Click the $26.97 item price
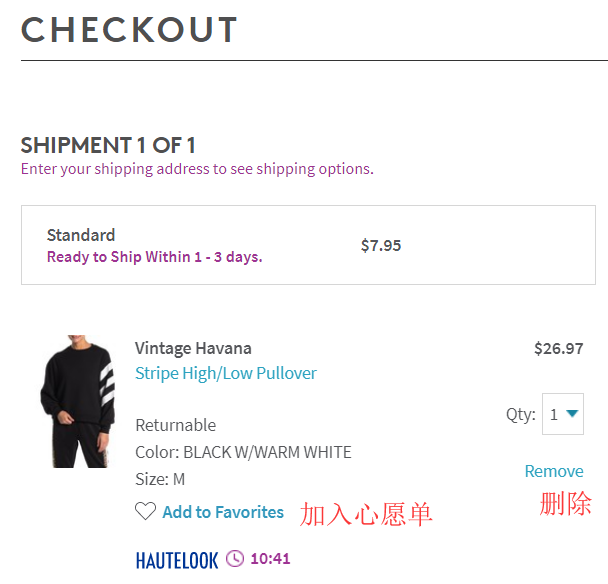The height and width of the screenshot is (584, 608). coord(558,348)
